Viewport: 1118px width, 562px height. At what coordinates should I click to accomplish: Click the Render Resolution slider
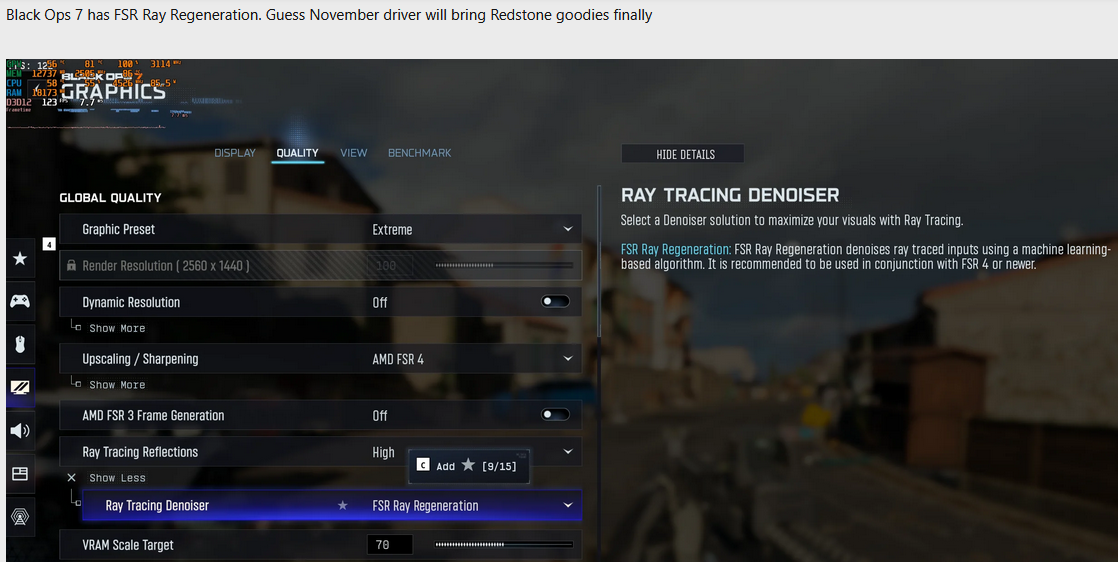coord(504,265)
